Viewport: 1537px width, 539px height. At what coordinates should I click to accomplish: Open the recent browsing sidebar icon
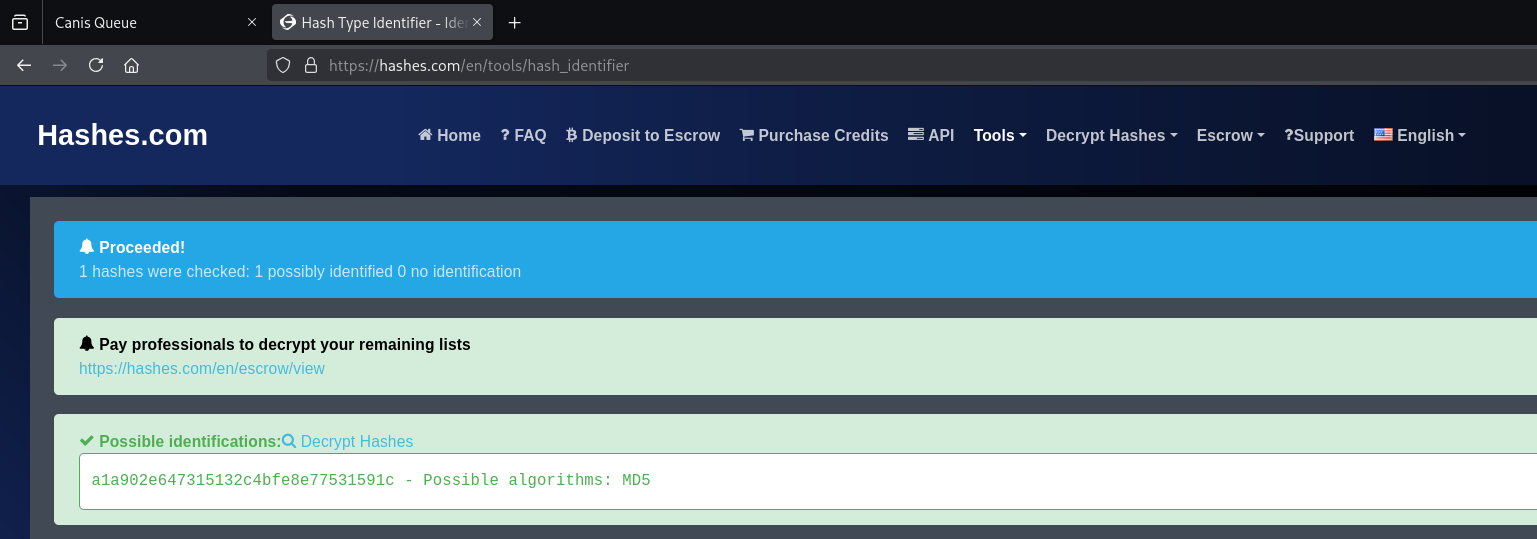pos(20,22)
